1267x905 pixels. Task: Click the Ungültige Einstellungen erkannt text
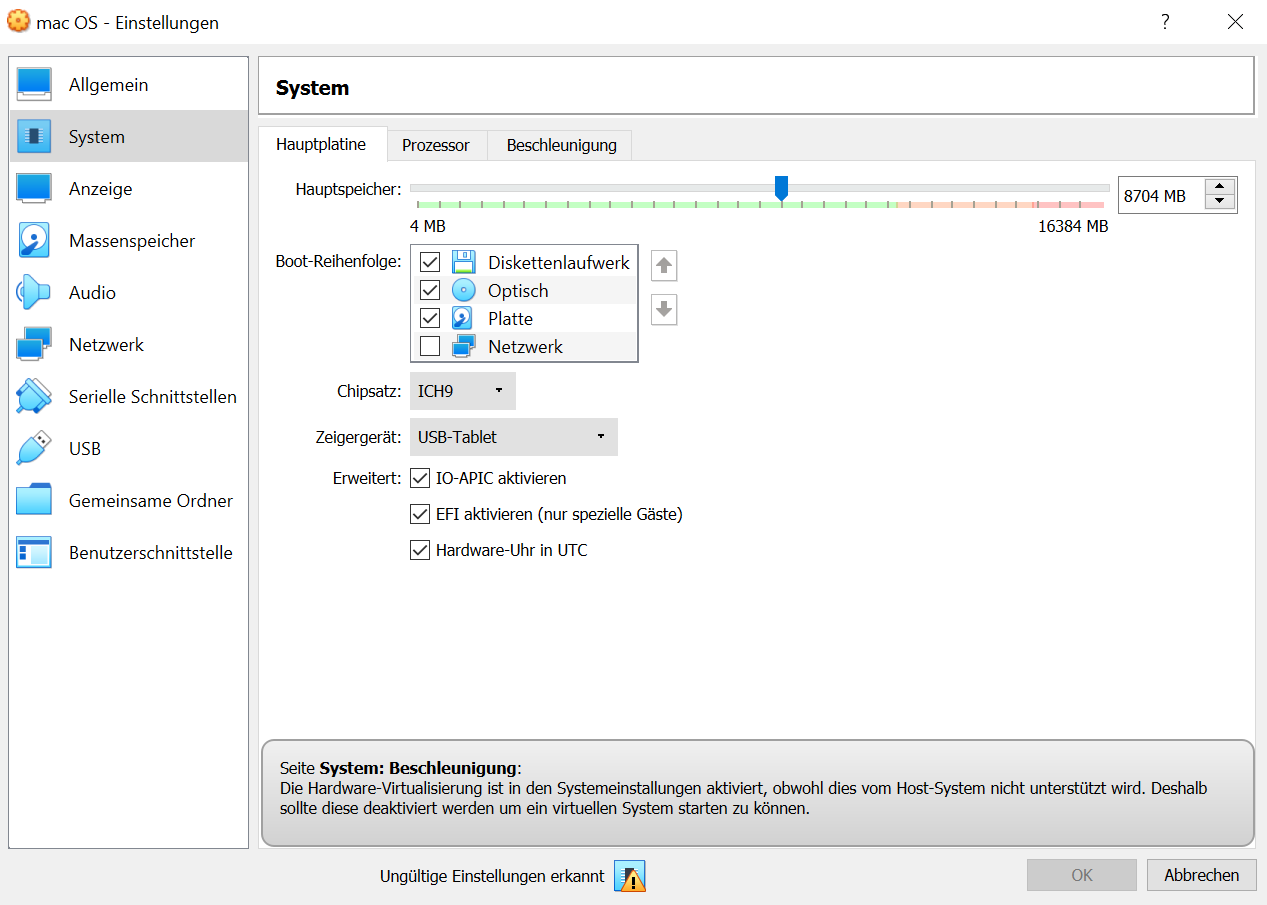[492, 876]
